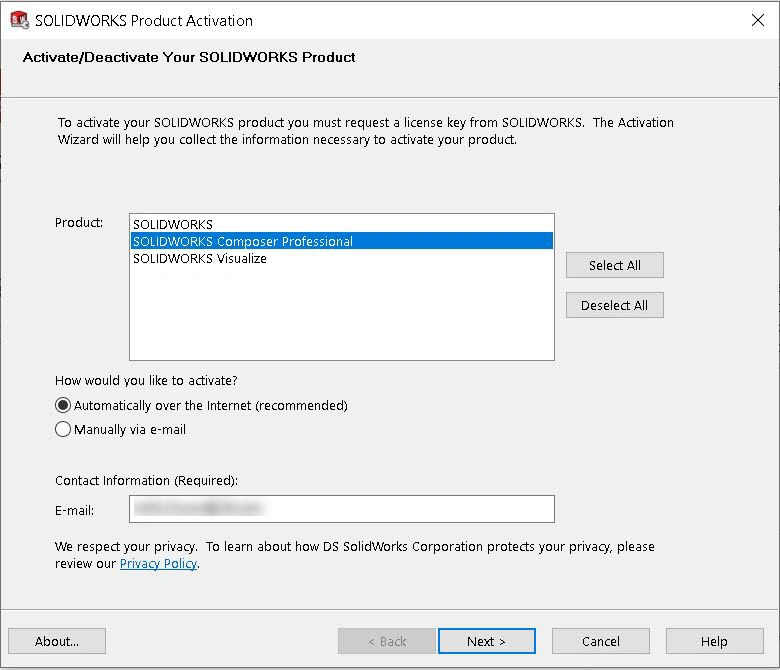Click the disabled Back button
Image resolution: width=780 pixels, height=670 pixels.
click(387, 641)
